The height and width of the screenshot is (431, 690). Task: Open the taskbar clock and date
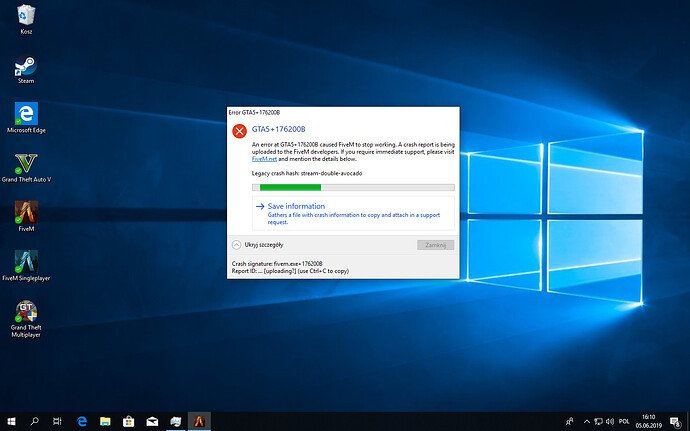(x=649, y=421)
